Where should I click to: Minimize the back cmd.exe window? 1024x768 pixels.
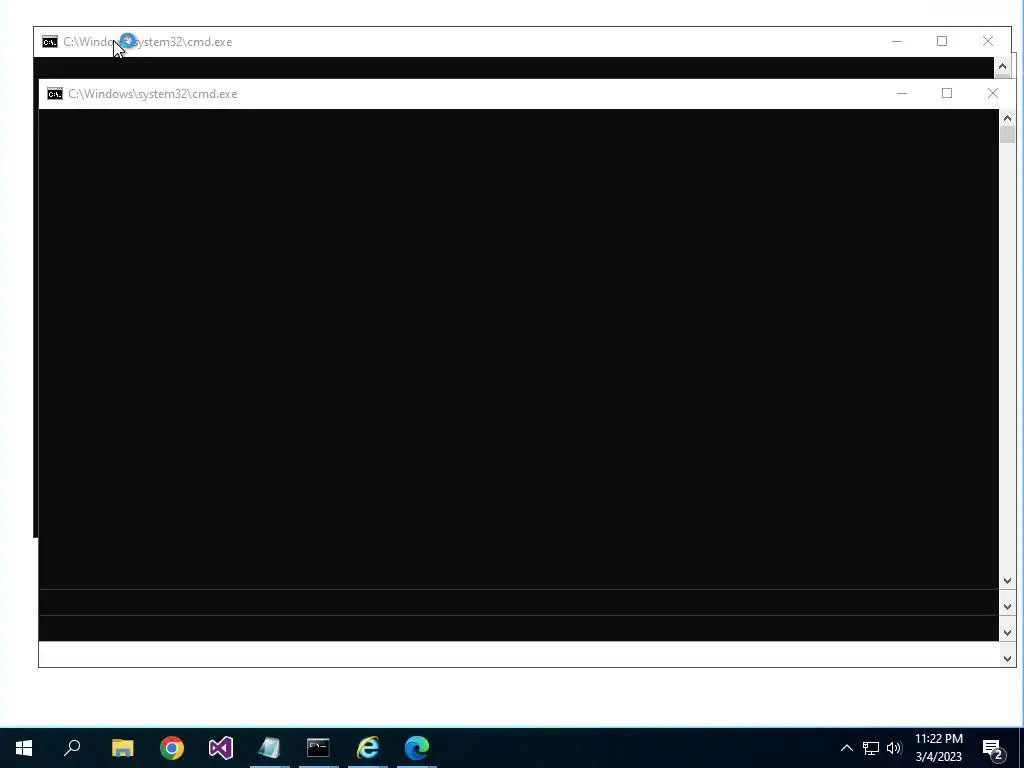coord(897,41)
